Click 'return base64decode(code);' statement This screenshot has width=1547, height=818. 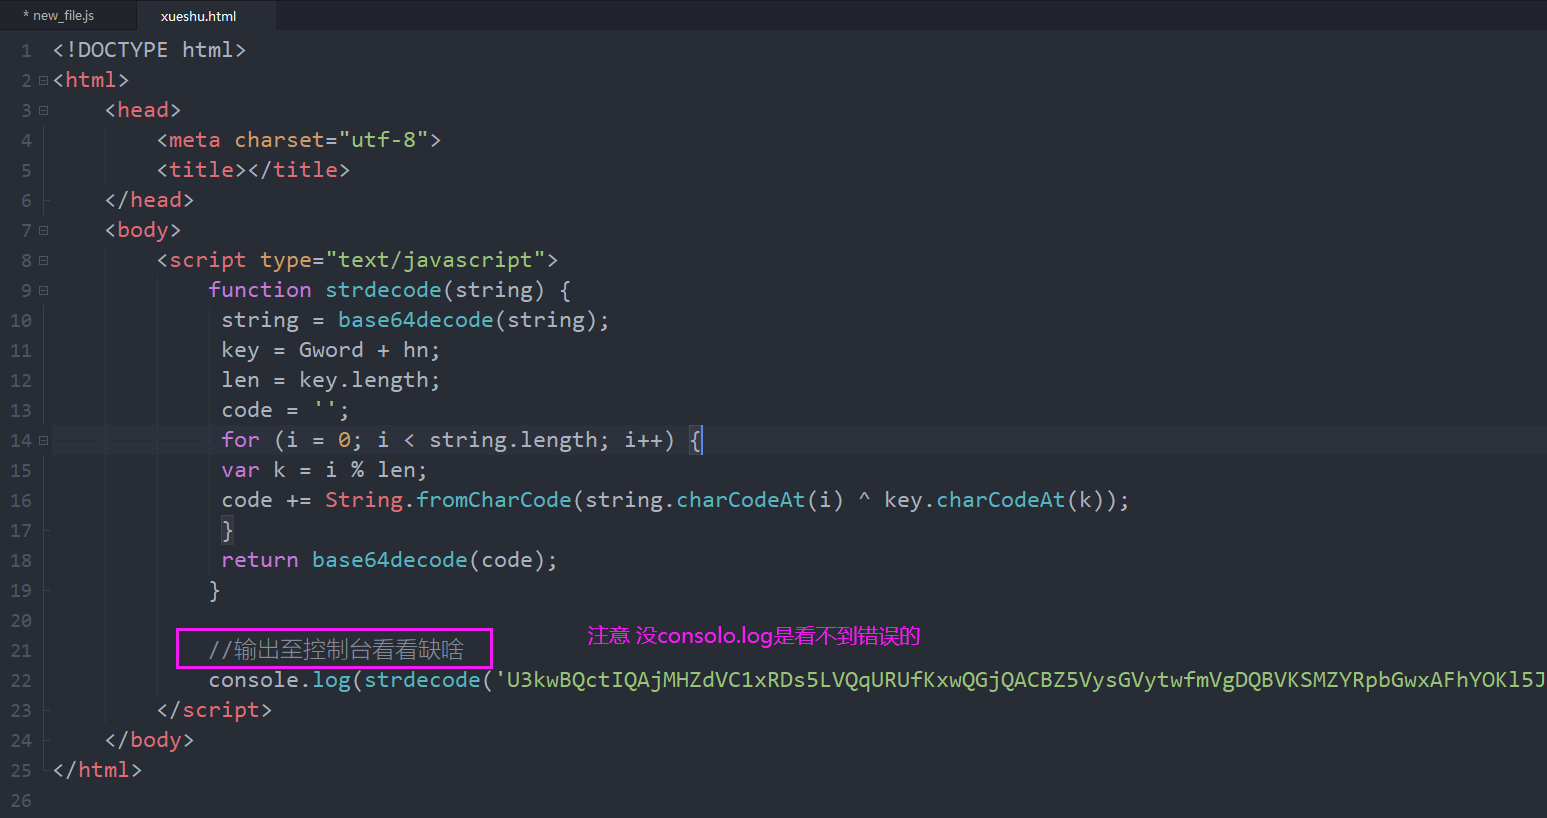coord(390,560)
